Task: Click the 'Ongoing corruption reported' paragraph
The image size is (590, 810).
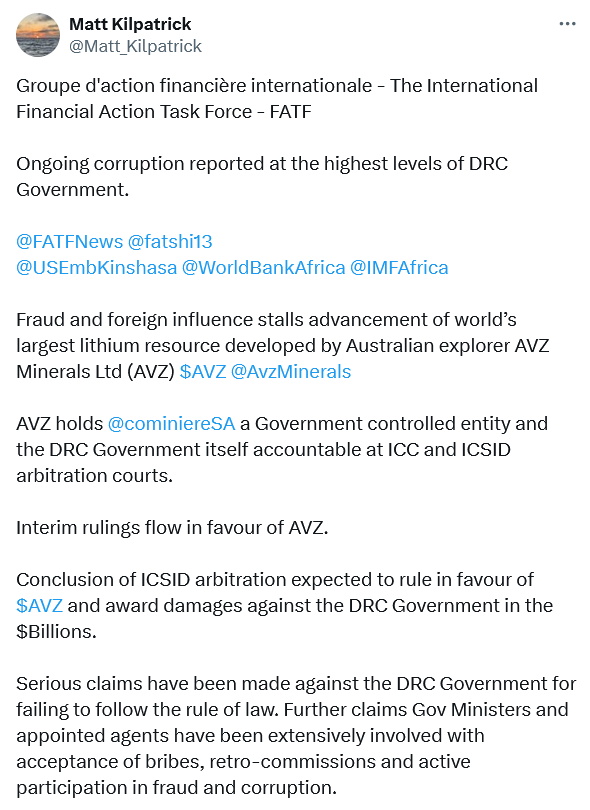Action: pyautogui.click(x=262, y=177)
